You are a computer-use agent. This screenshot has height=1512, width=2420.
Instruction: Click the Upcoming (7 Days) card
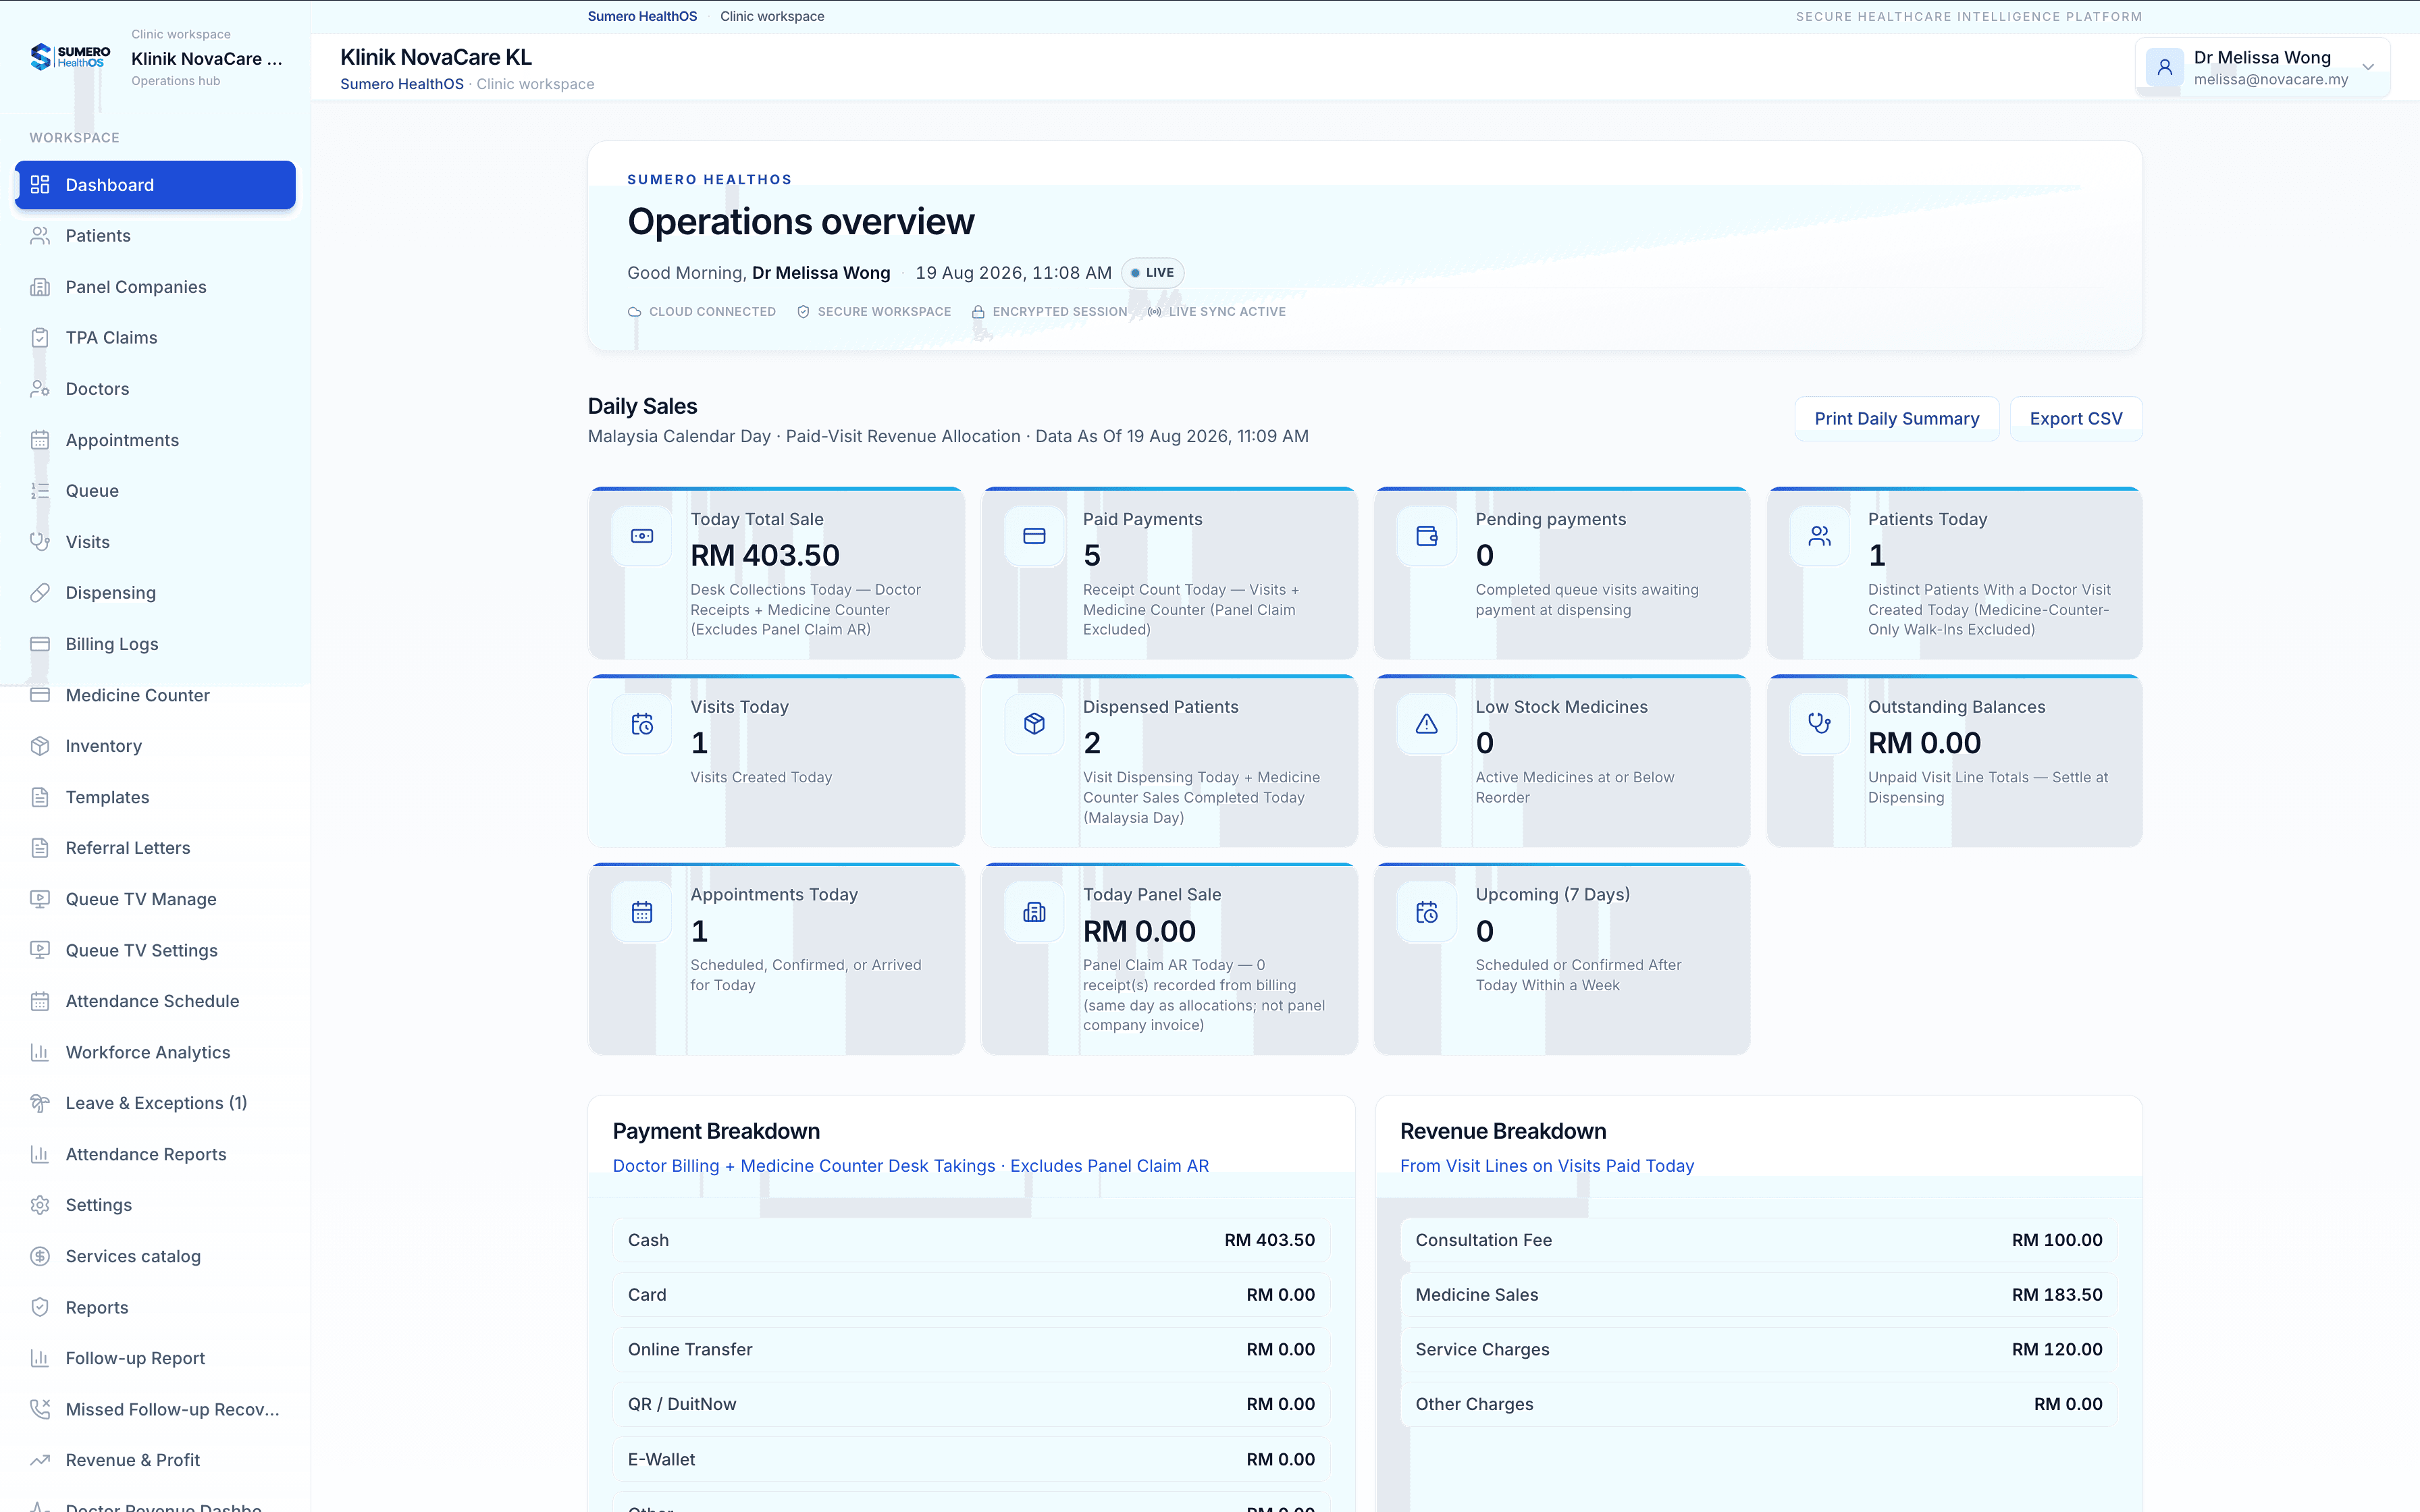pyautogui.click(x=1561, y=958)
